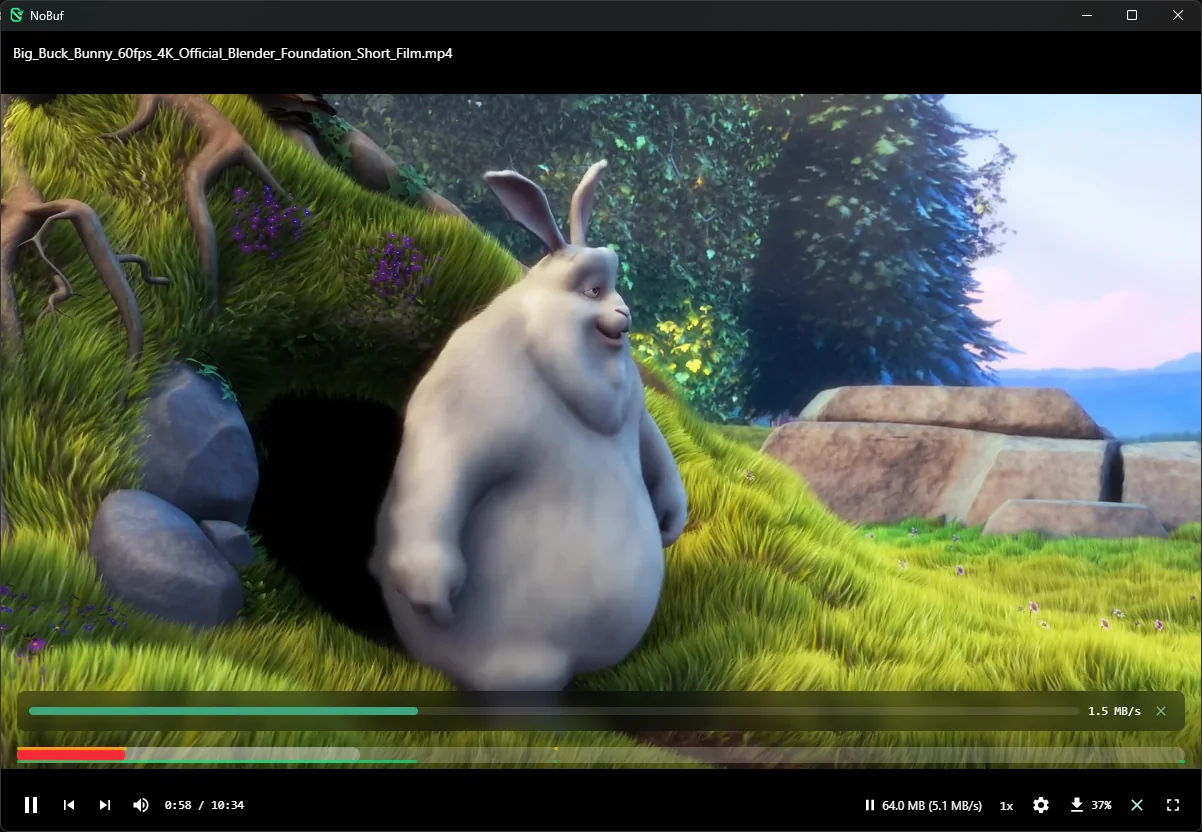1202x832 pixels.
Task: Mute the audio with speaker icon
Action: 141,805
